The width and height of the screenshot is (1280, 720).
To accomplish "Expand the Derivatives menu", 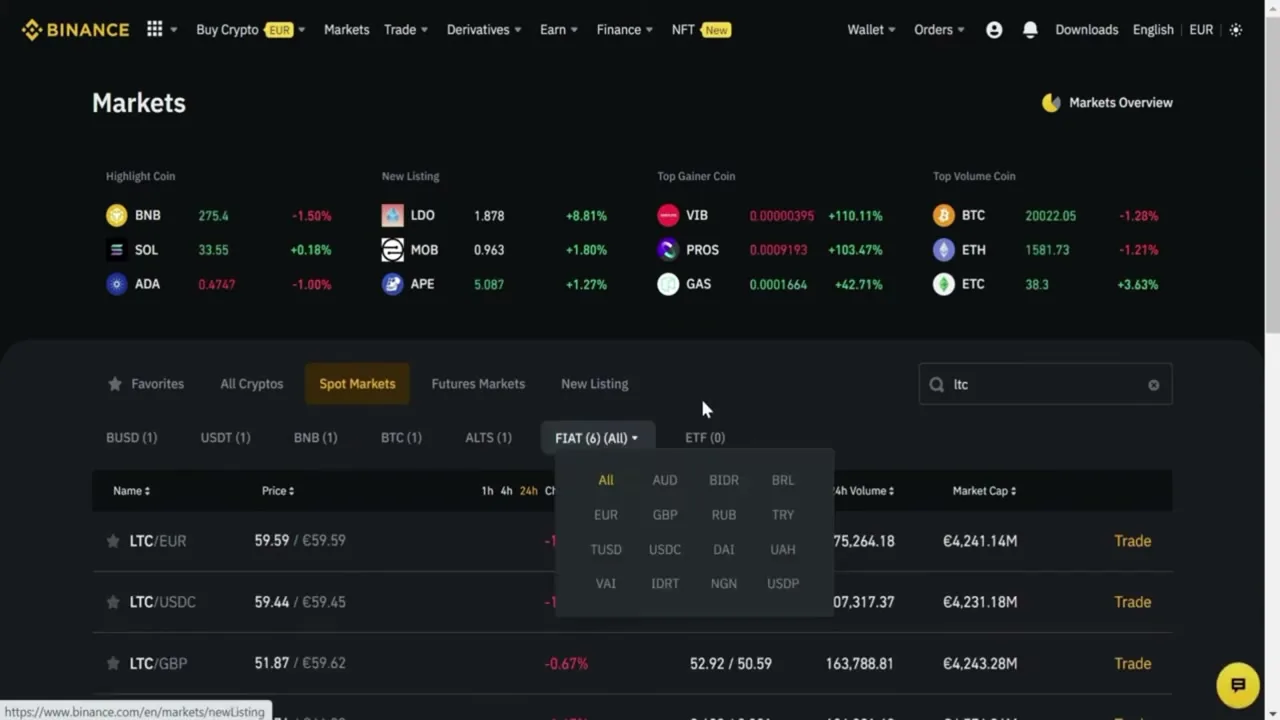I will [484, 30].
